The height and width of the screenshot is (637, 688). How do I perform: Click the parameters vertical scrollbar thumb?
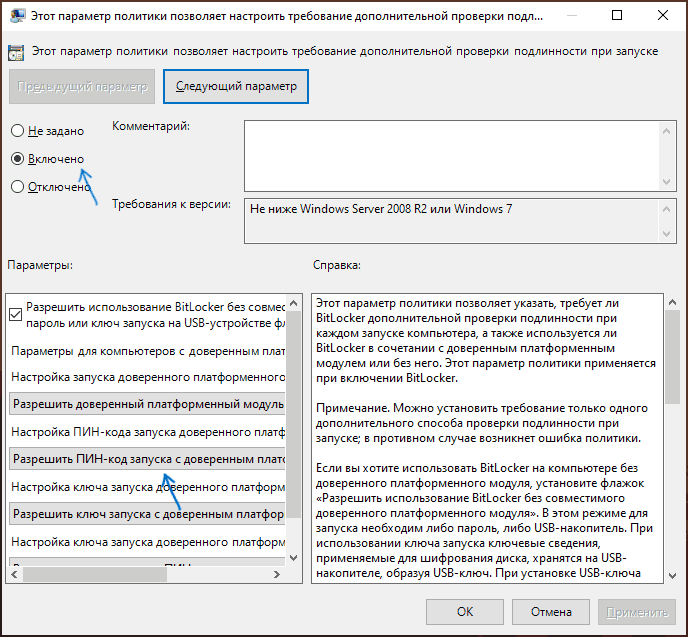pos(294,415)
